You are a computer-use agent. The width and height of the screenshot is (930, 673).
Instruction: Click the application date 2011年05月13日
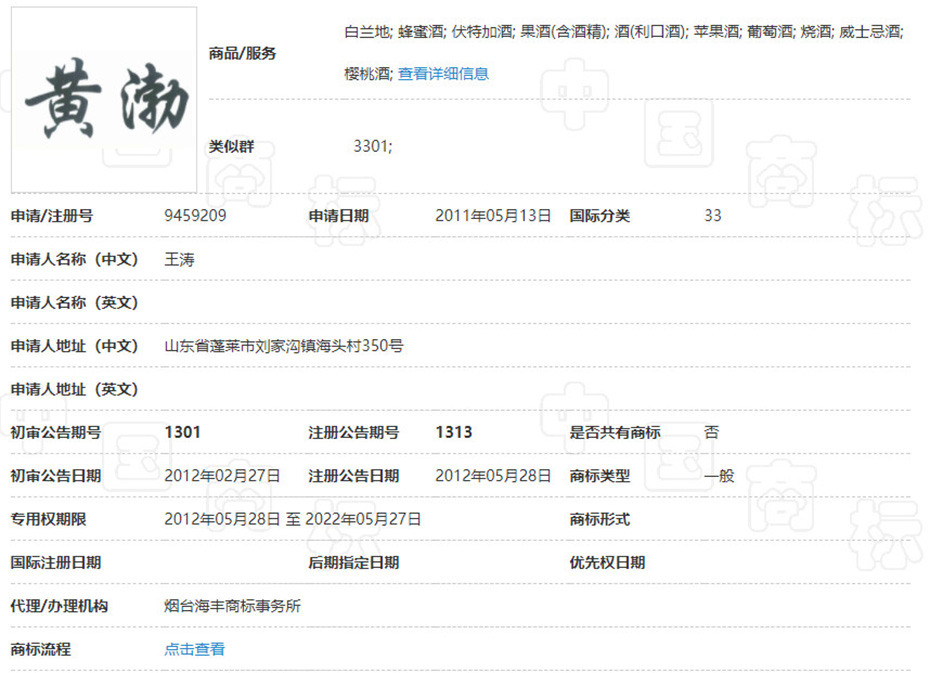[493, 216]
